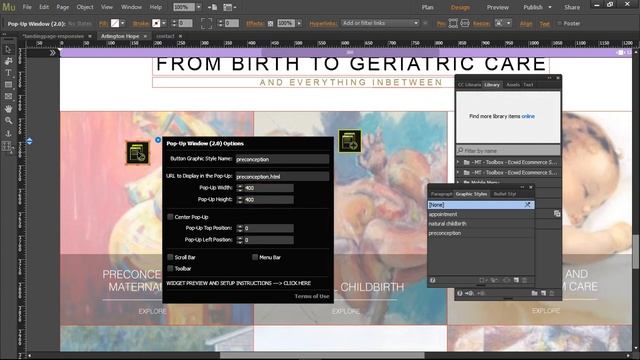Switch to Plan mode
Screen dimensions: 640x360
tap(427, 7)
